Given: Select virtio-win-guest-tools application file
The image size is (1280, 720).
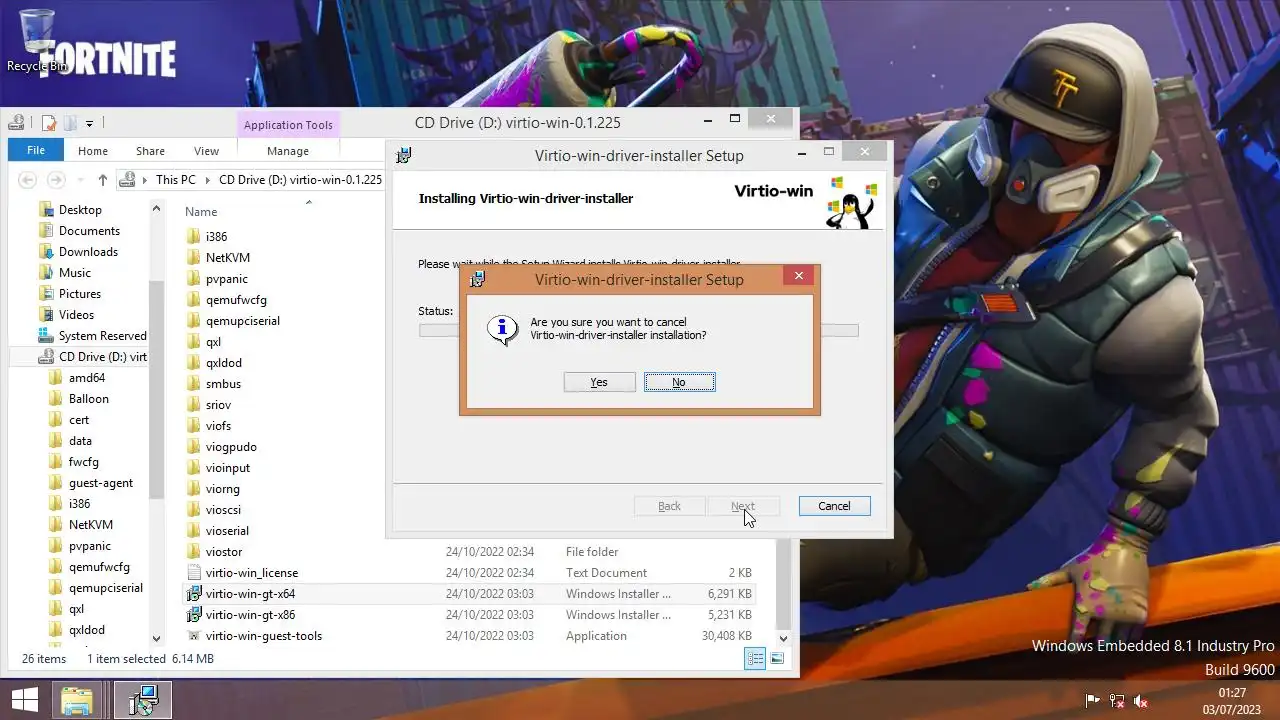Looking at the screenshot, I should point(264,636).
